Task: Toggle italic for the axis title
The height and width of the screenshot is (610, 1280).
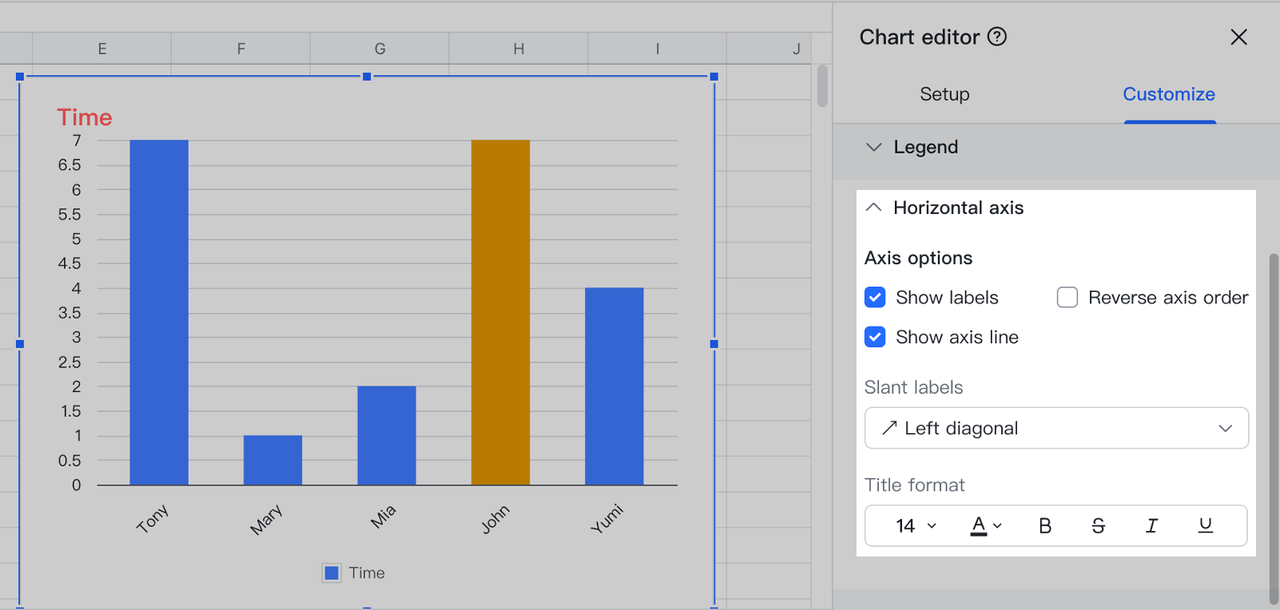Action: tap(1152, 526)
